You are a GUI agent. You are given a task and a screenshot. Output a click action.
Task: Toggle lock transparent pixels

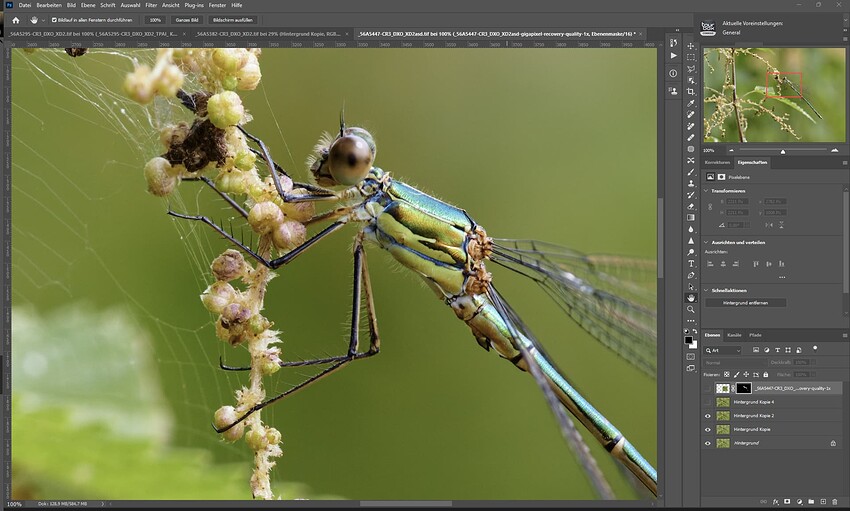click(x=727, y=374)
